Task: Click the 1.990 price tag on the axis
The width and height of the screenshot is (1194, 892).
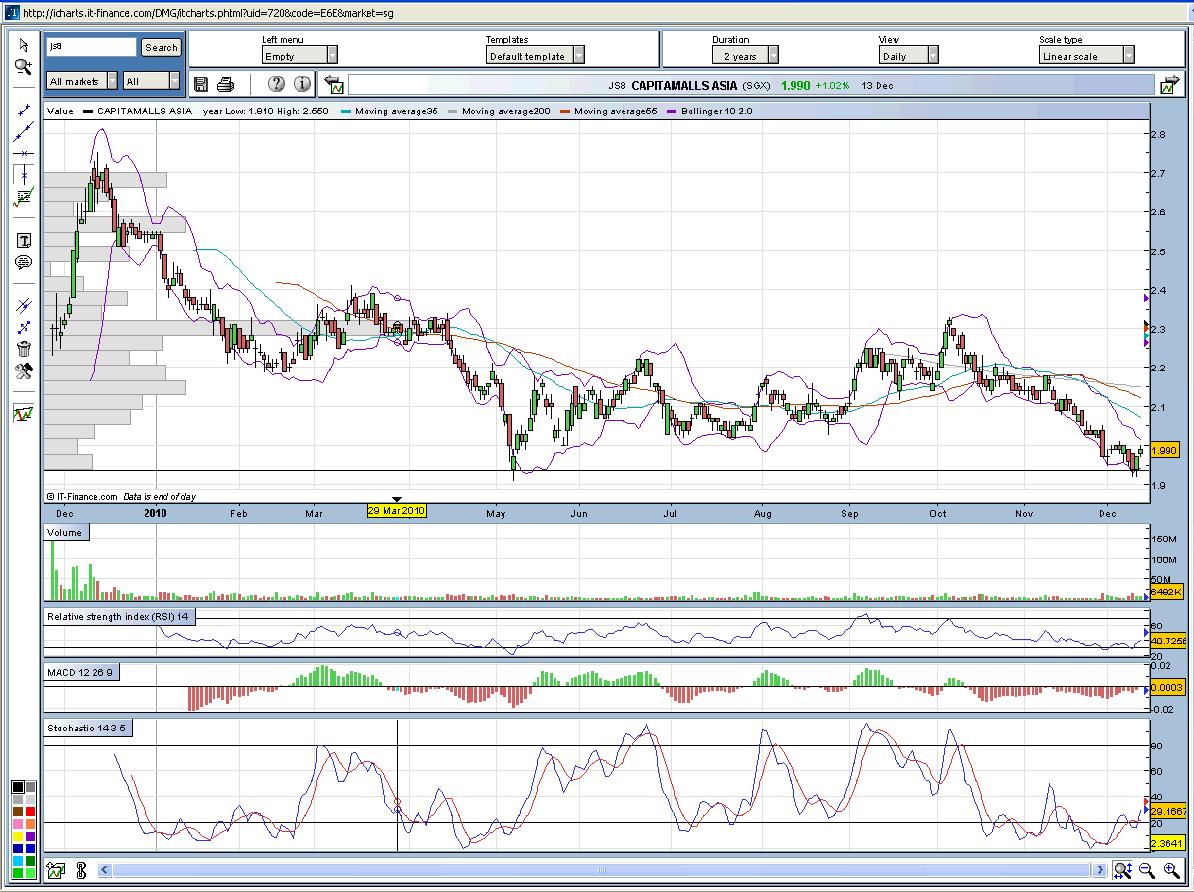Action: pyautogui.click(x=1164, y=450)
